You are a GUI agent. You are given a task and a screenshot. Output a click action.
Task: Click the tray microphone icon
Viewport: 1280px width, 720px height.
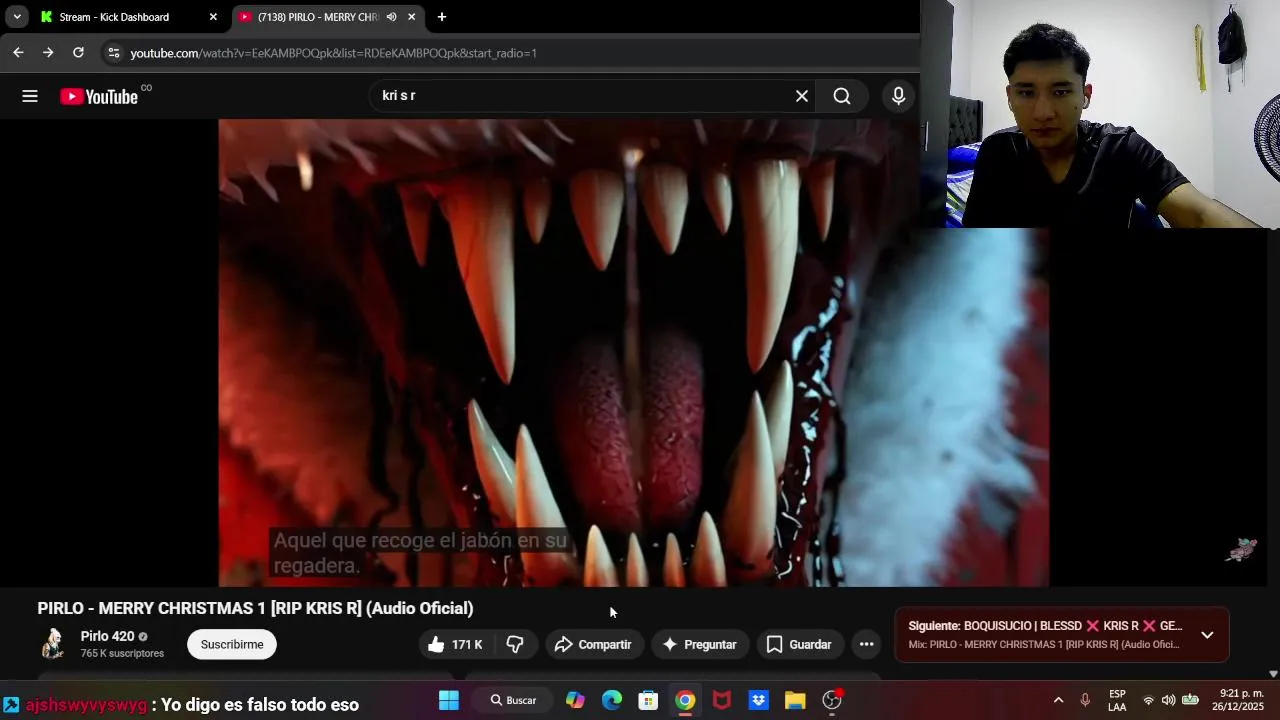1085,700
